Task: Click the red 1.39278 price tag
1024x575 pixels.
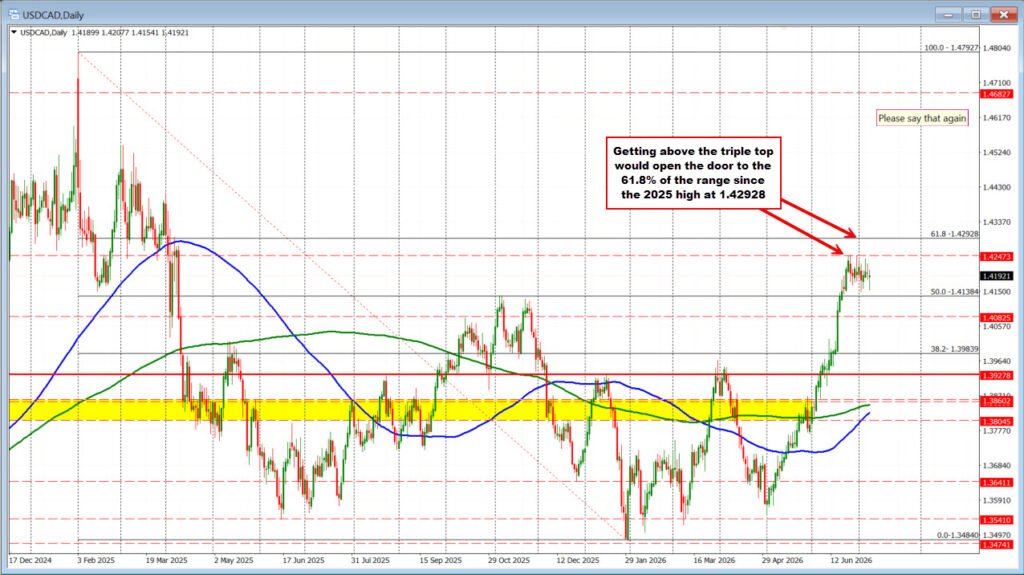Action: coord(997,376)
